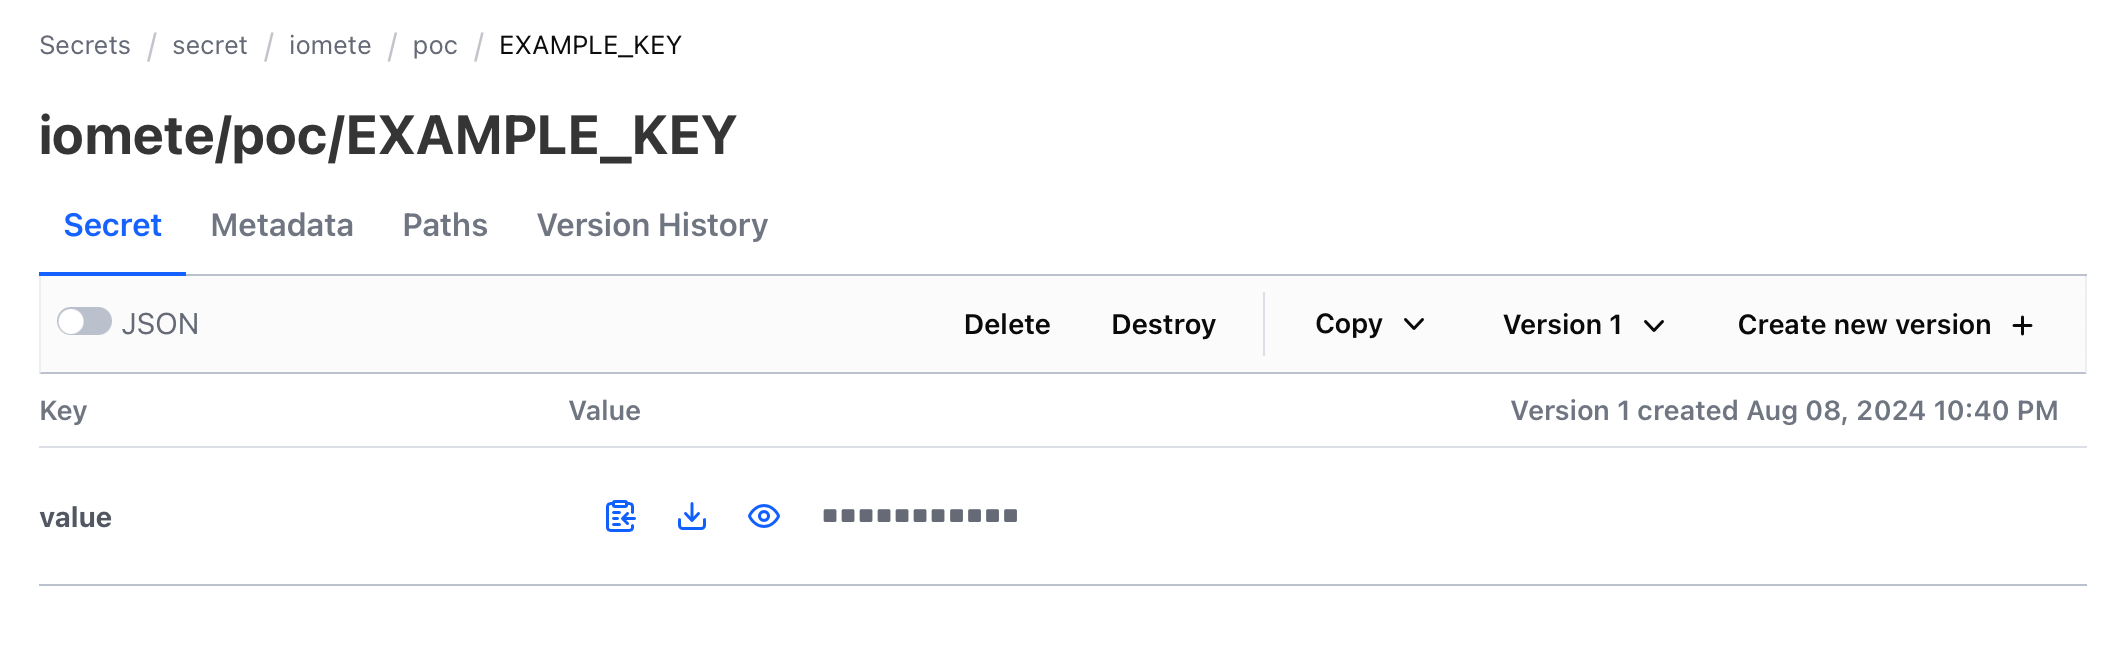Copy the secret value to clipboard icon
The image size is (2124, 668).
coord(620,516)
